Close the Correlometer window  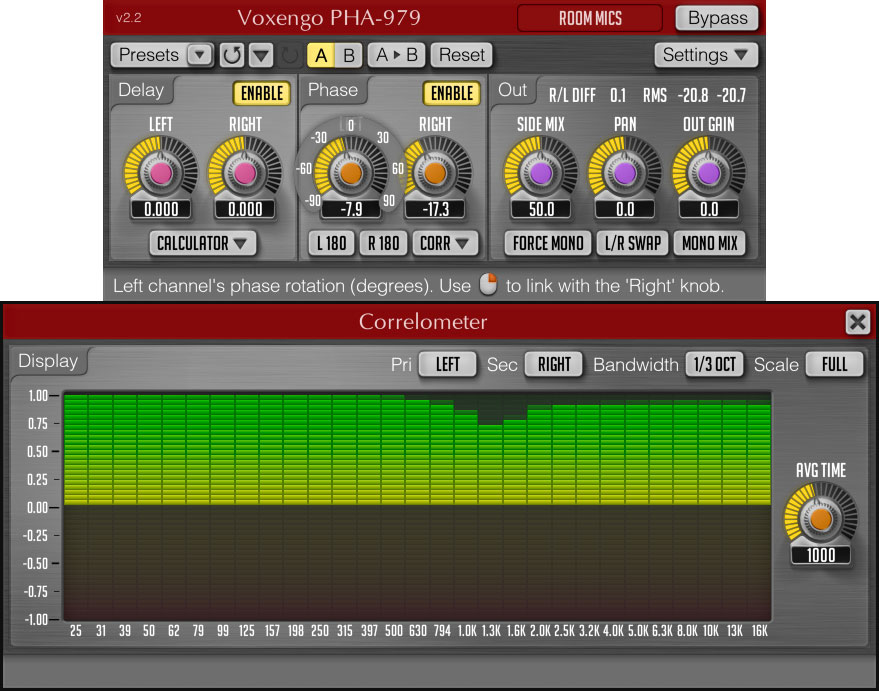click(x=858, y=322)
